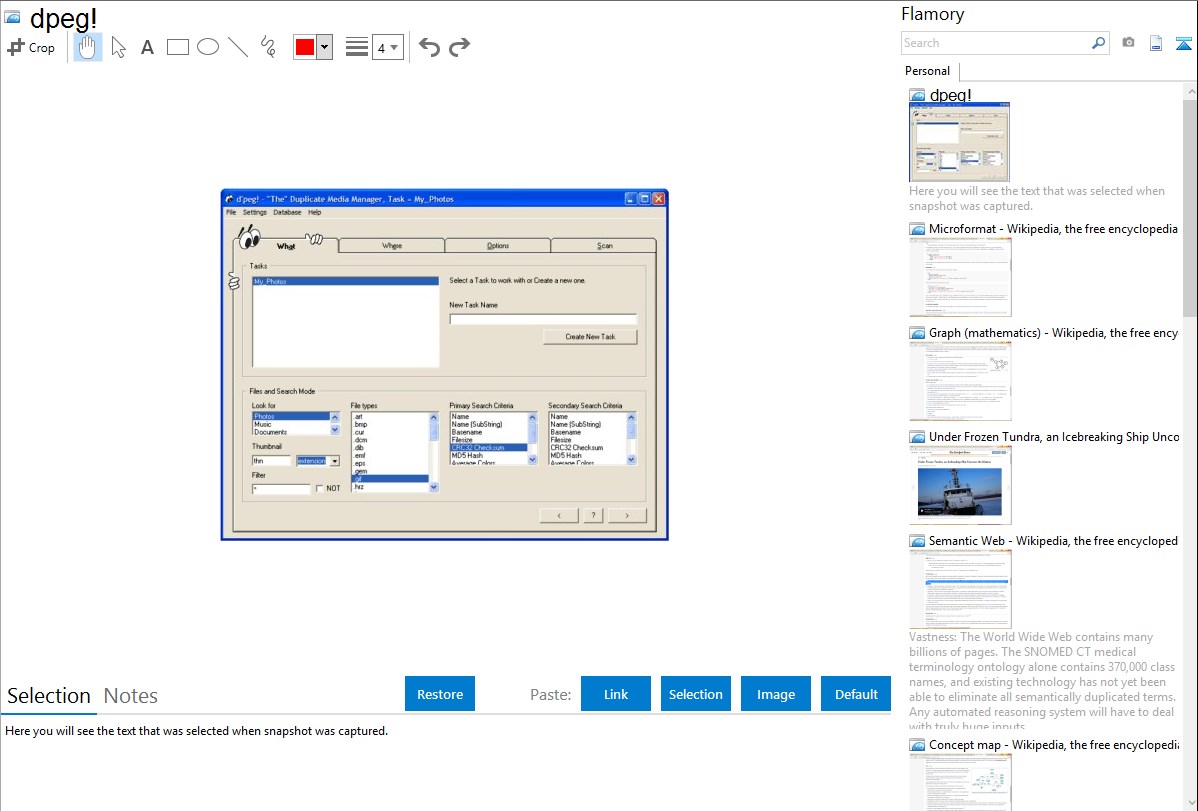The height and width of the screenshot is (811, 1198).
Task: Click the icon beside Concept map entry
Action: pos(918,745)
